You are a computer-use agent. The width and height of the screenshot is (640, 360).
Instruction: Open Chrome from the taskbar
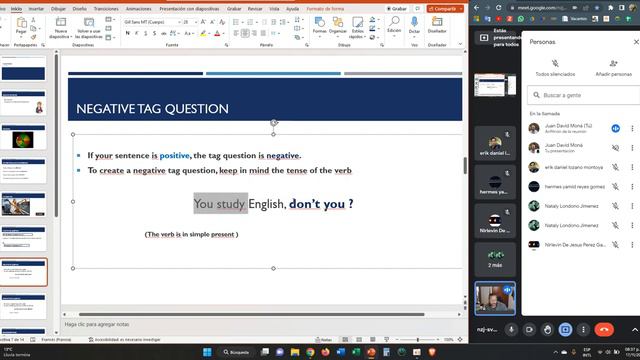pyautogui.click(x=310, y=352)
